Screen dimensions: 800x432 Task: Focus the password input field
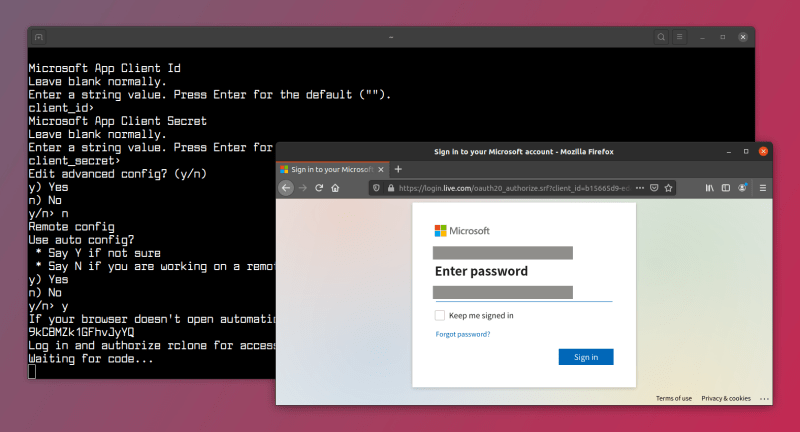click(x=522, y=293)
